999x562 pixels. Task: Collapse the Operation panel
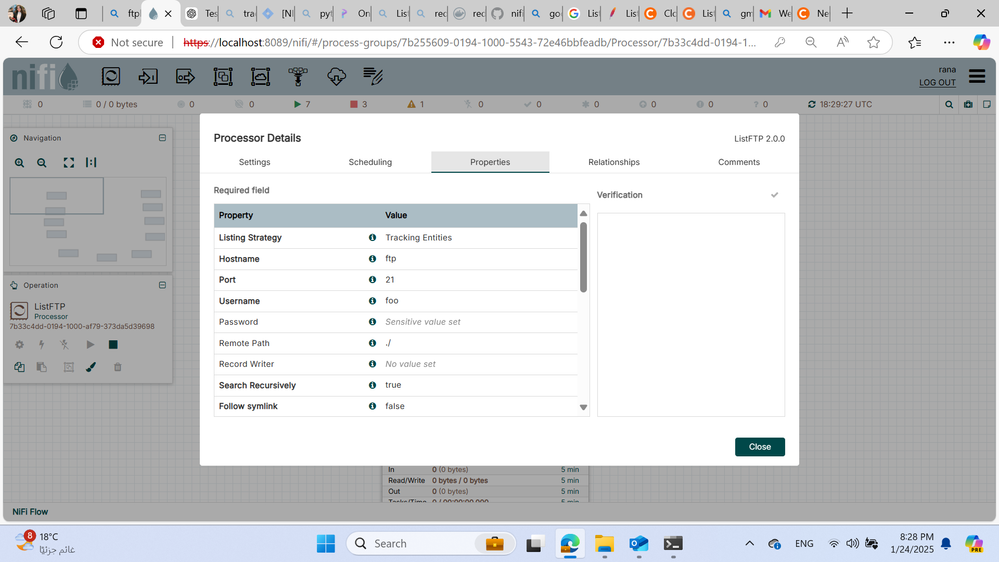tap(162, 285)
